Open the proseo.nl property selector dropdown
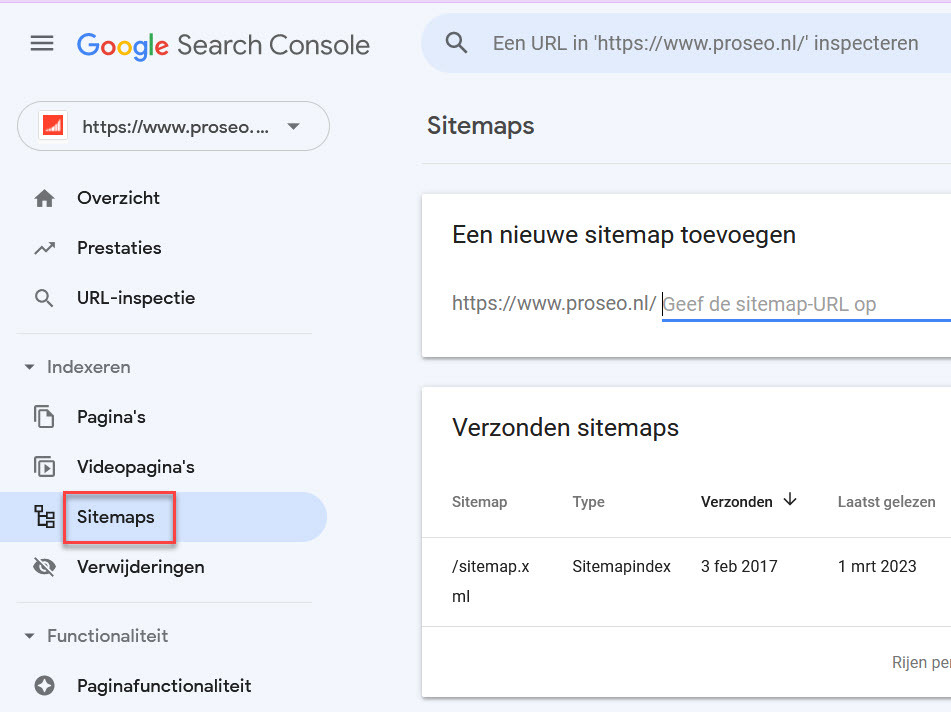Screen dimensions: 951x712 (173, 126)
